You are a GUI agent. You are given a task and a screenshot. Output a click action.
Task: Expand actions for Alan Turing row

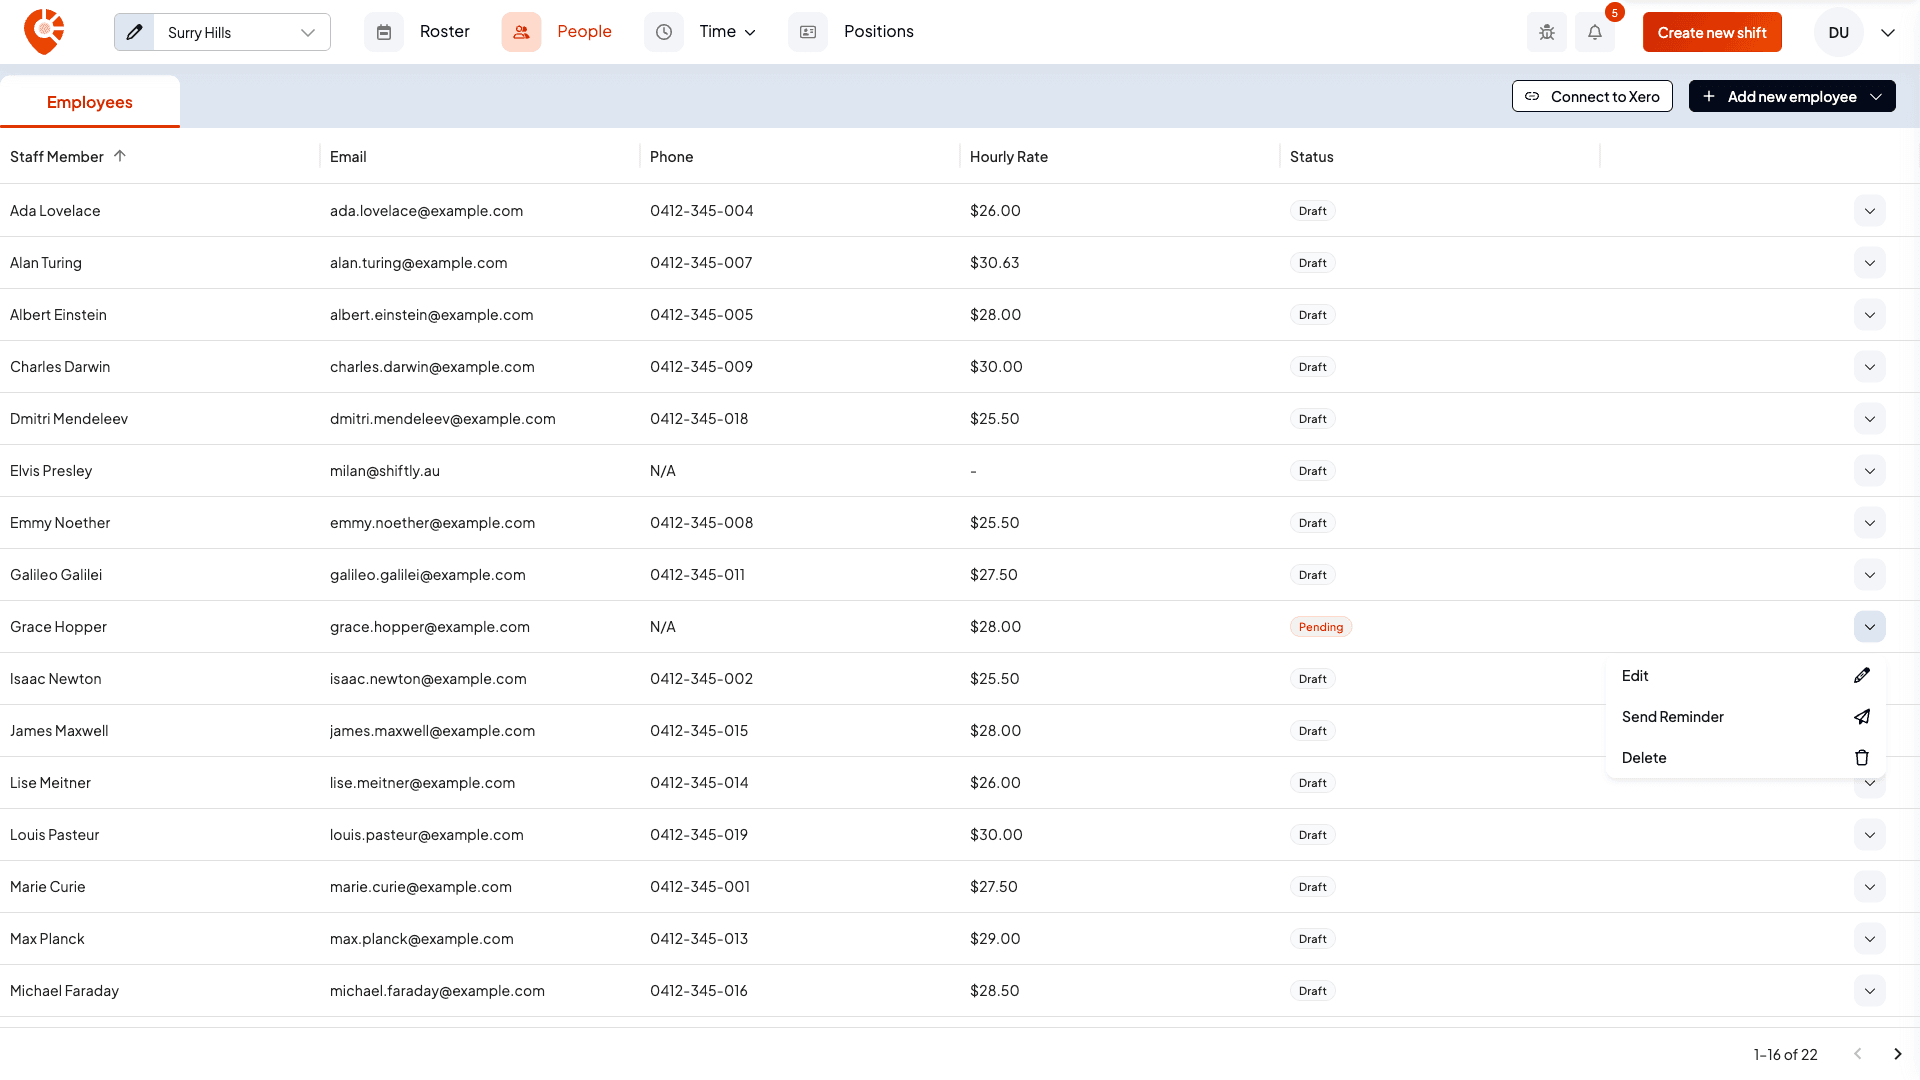coord(1869,263)
